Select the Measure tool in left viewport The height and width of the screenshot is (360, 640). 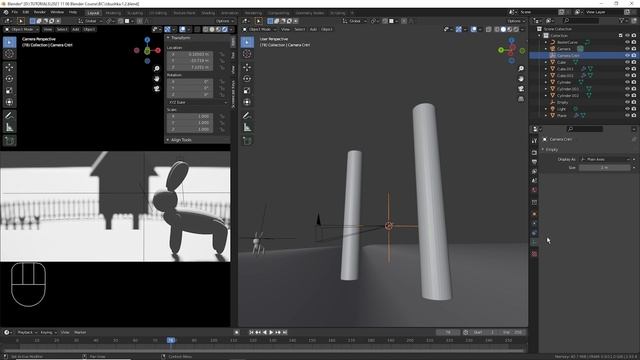point(9,128)
